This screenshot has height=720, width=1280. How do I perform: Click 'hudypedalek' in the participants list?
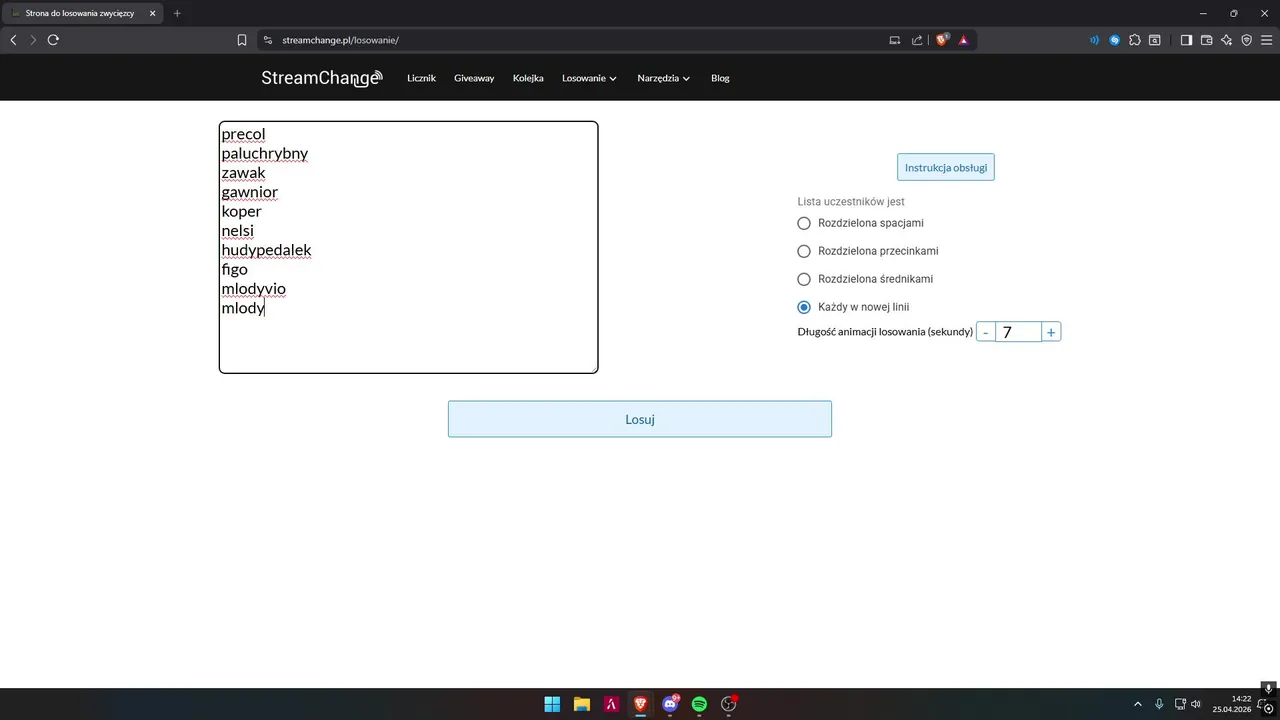(x=266, y=250)
